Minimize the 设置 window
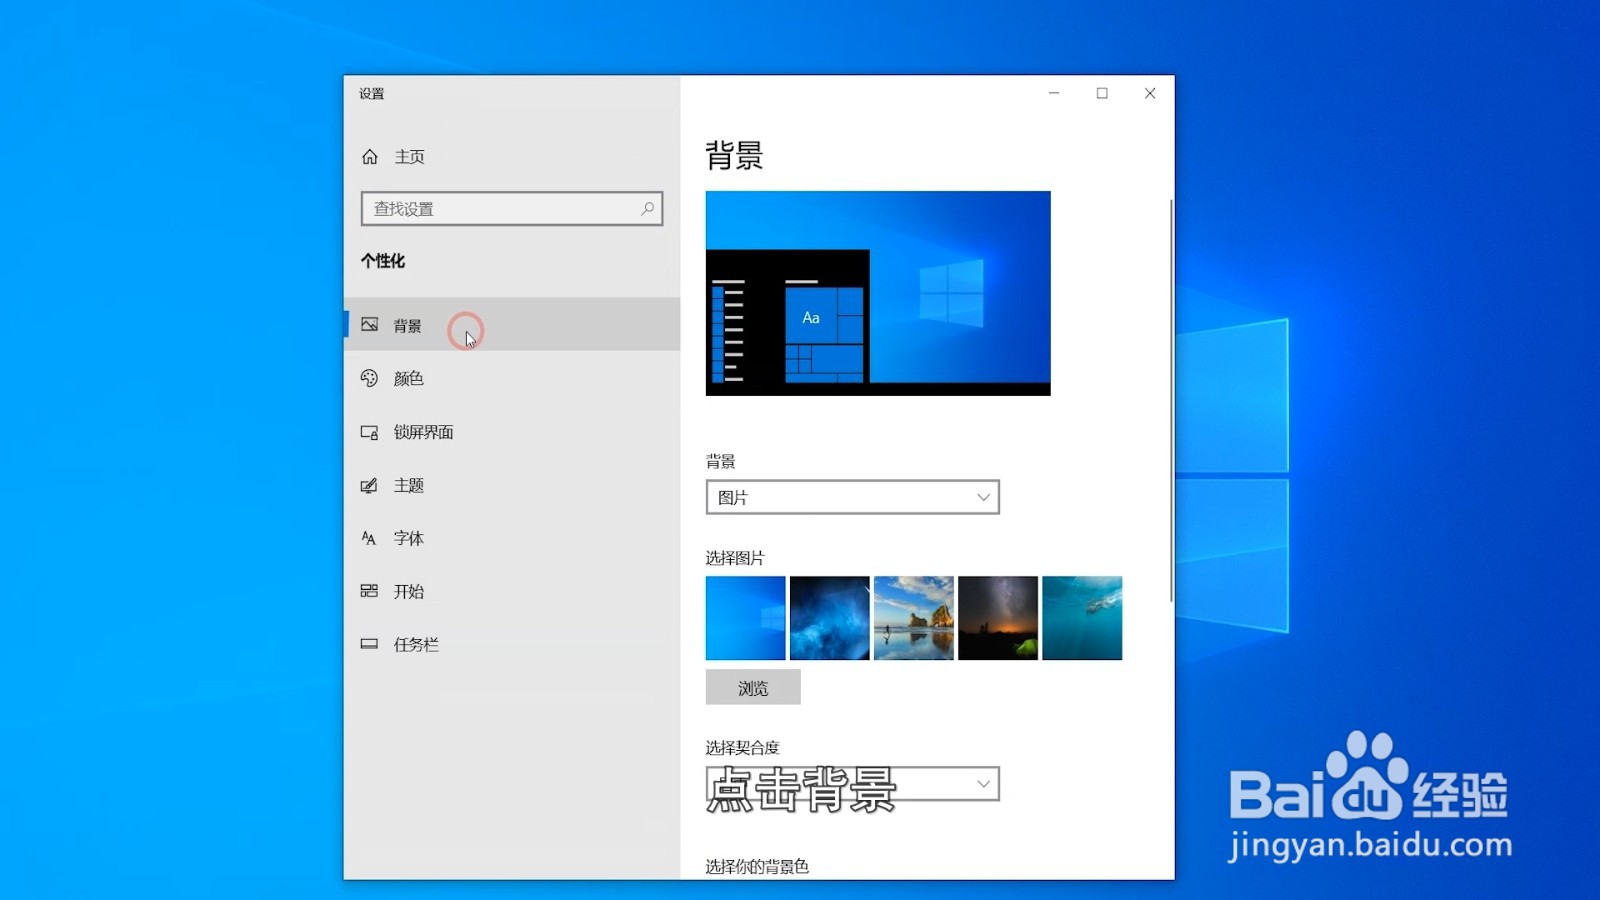The height and width of the screenshot is (900, 1600). click(1054, 93)
